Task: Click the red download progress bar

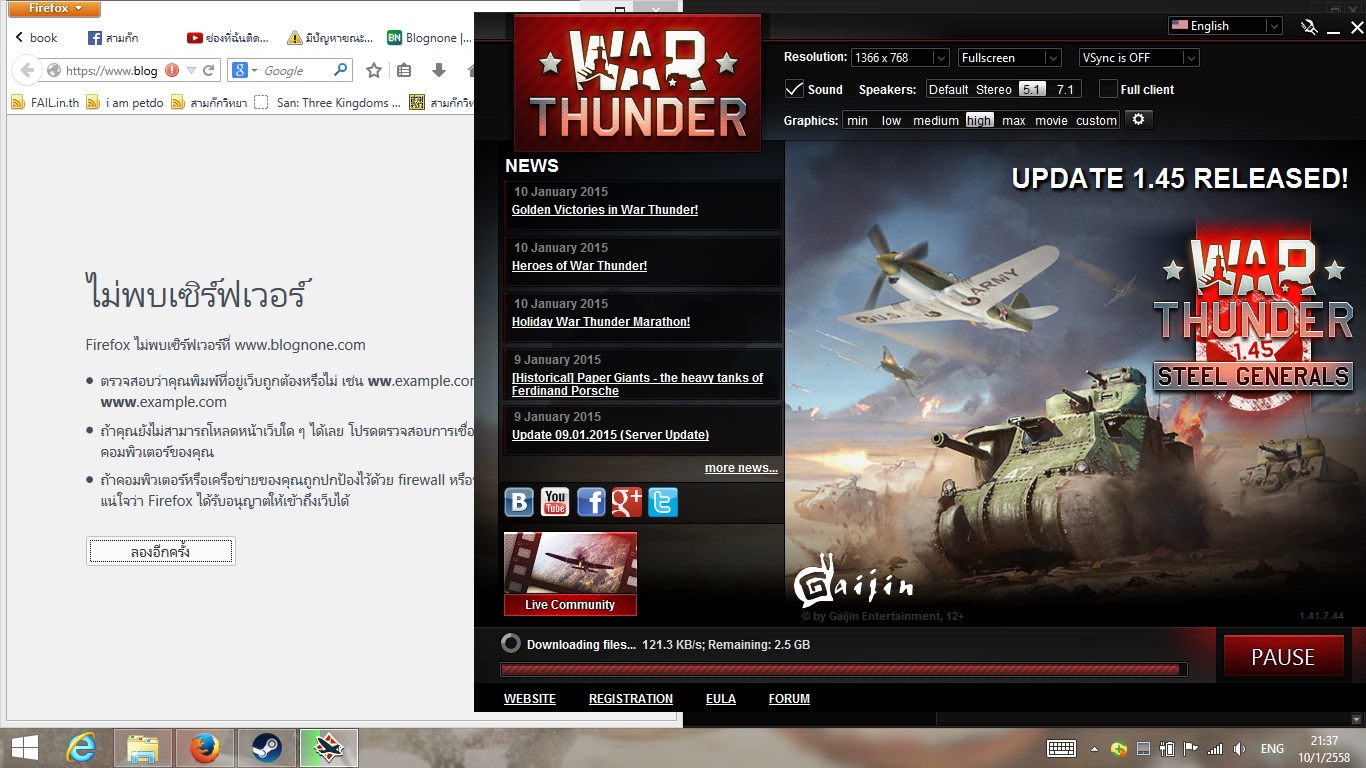Action: (x=844, y=670)
